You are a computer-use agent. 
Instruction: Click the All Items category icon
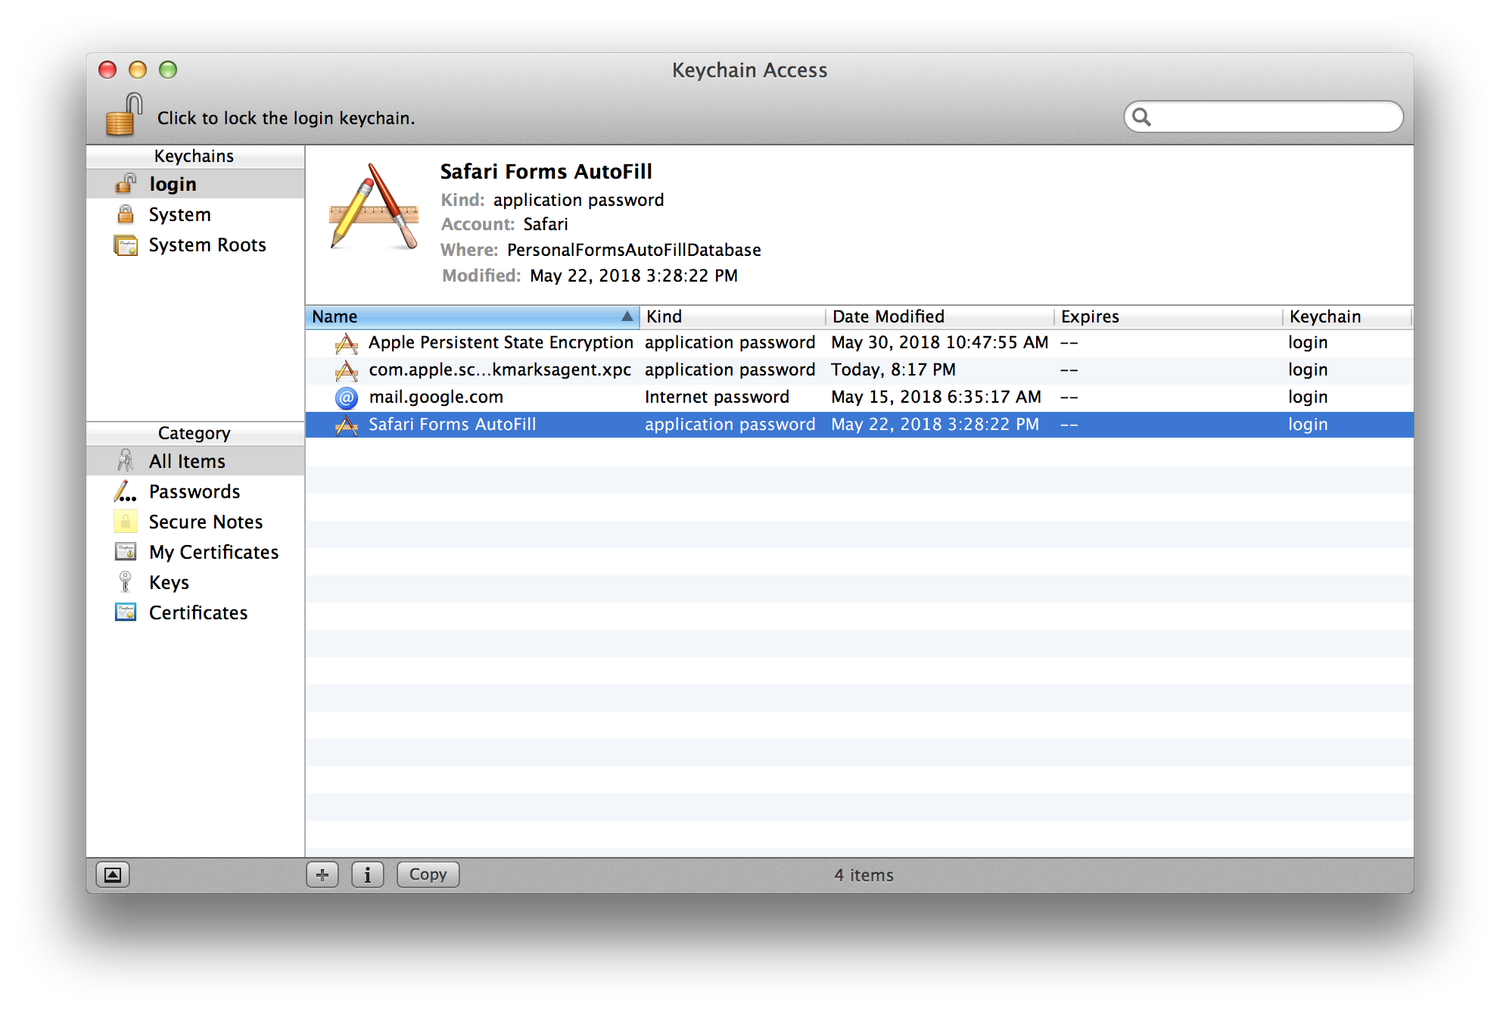tap(125, 461)
